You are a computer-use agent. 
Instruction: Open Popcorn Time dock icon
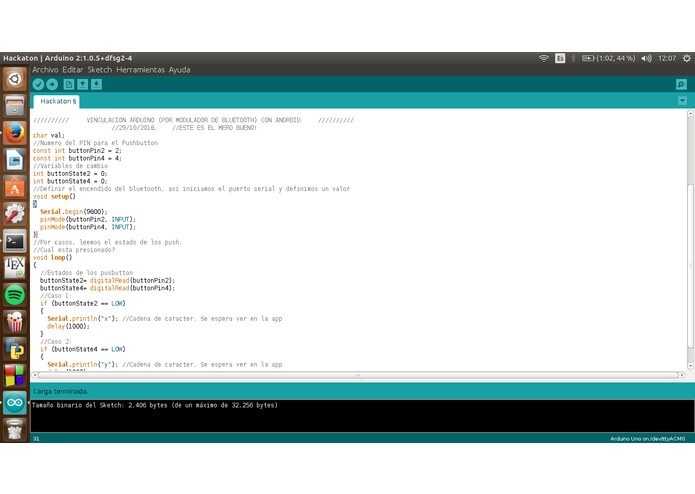pyautogui.click(x=15, y=322)
